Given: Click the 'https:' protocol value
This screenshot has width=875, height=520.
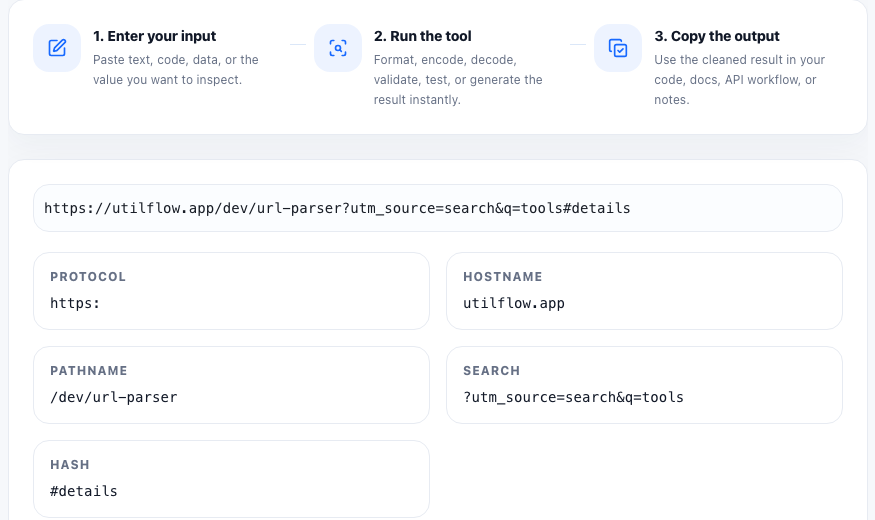Looking at the screenshot, I should click(x=75, y=304).
